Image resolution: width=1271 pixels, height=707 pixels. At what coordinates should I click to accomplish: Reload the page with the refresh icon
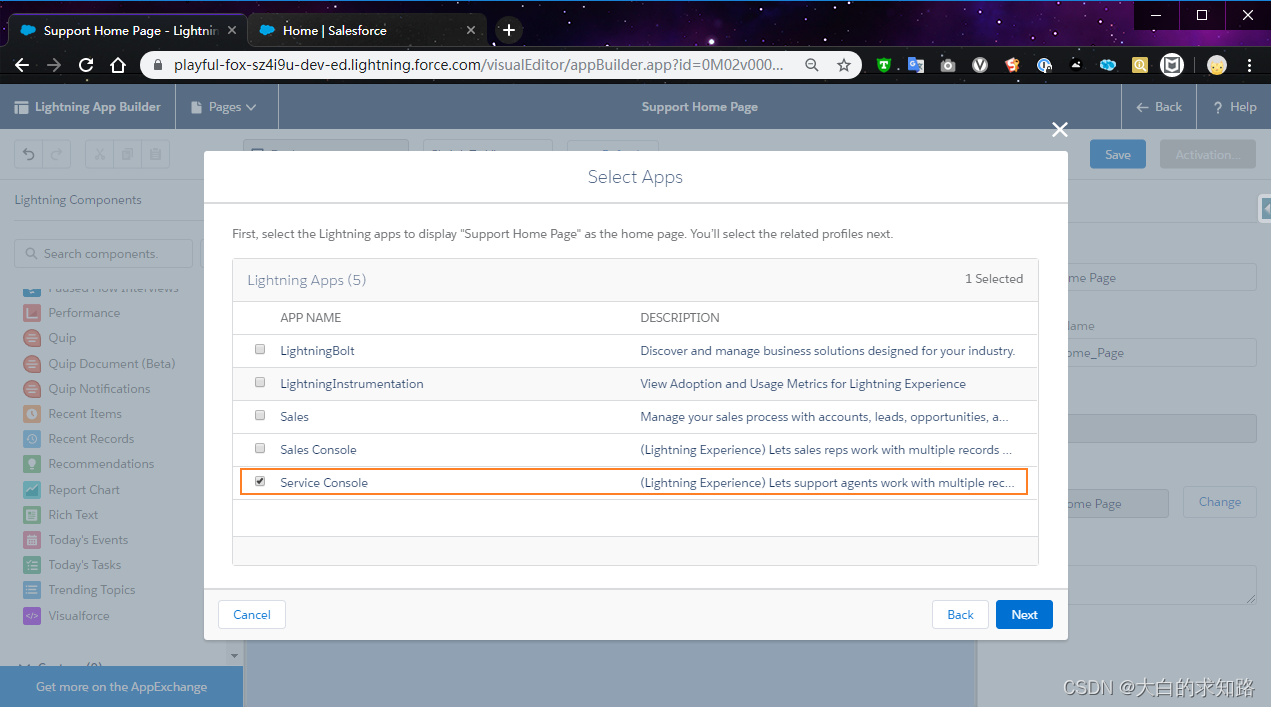tap(86, 65)
